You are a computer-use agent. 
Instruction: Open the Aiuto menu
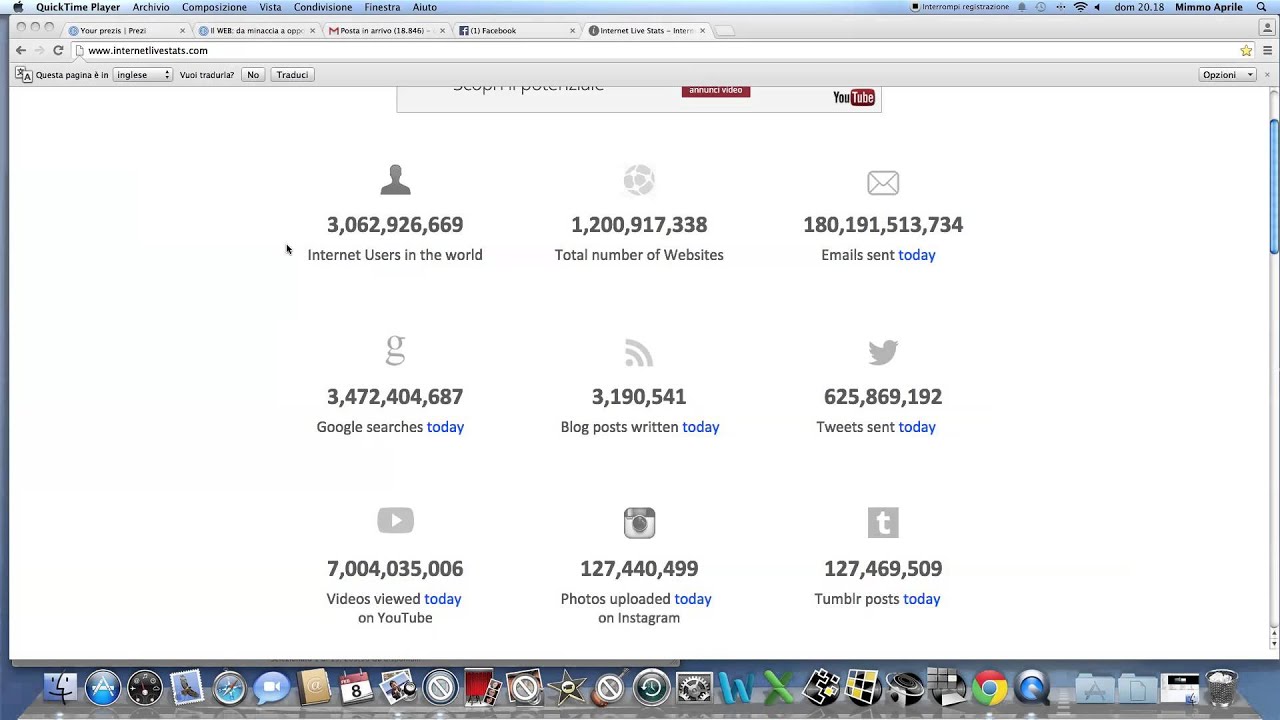[x=425, y=7]
